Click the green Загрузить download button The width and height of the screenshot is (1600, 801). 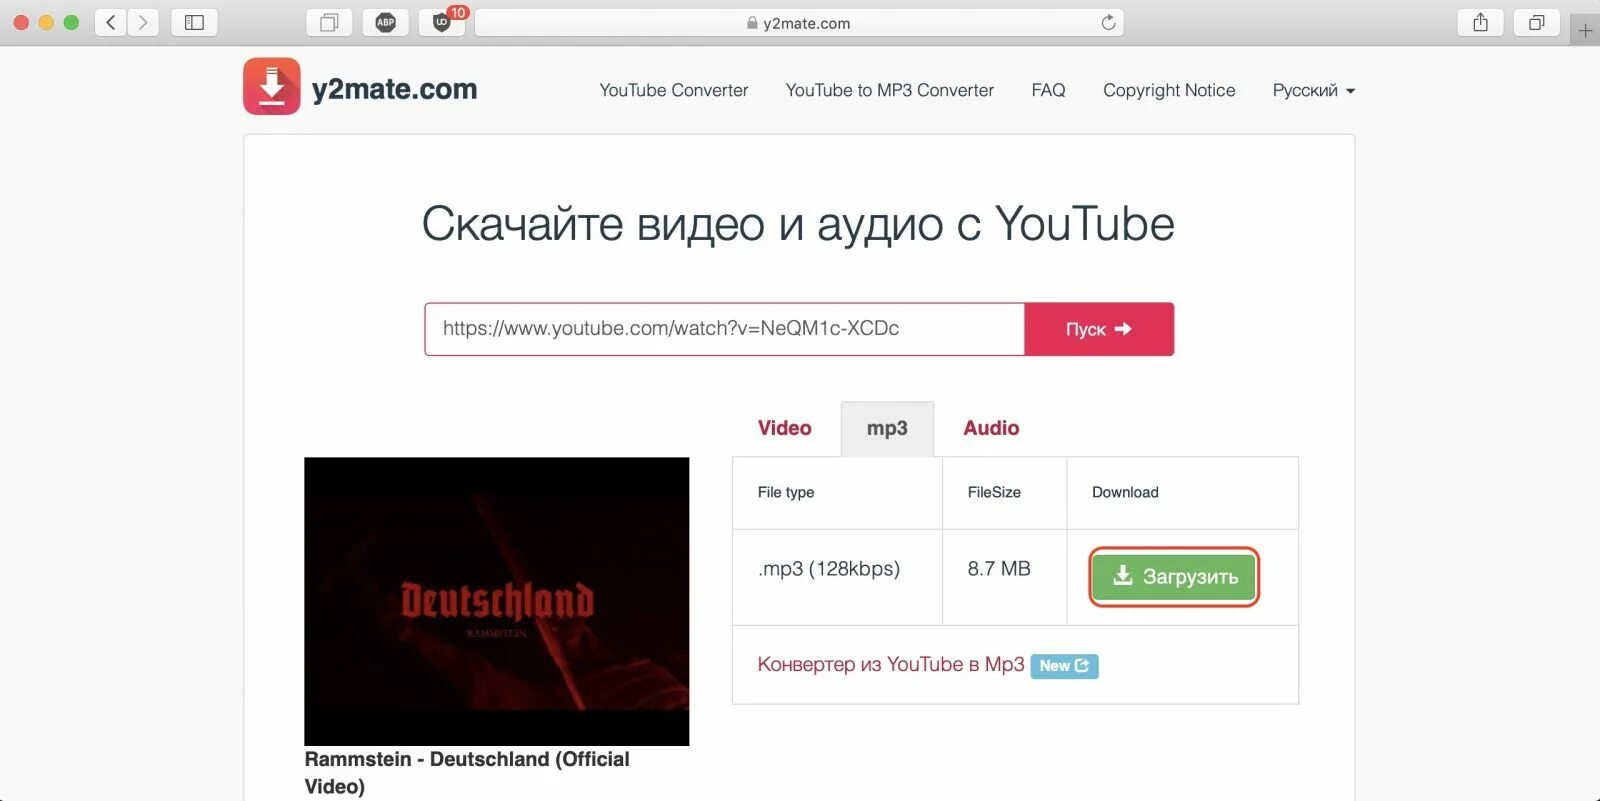[1174, 577]
